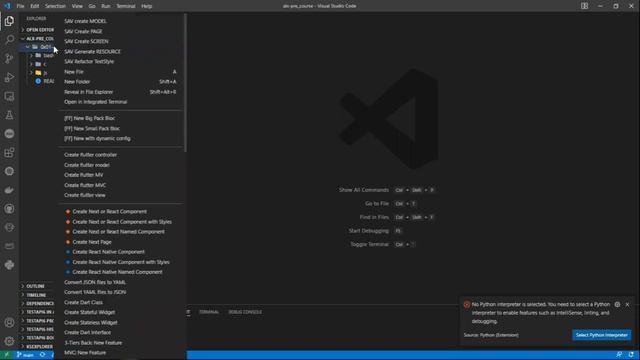Select Convert JSON files to YAML
The height and width of the screenshot is (360, 640).
[x=120, y=282]
